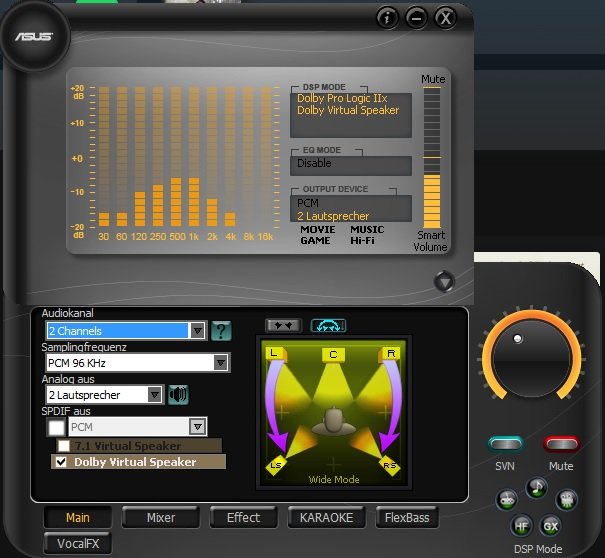605x558 pixels.
Task: Enable the SPDIF aus checkbox
Action: coord(57,427)
